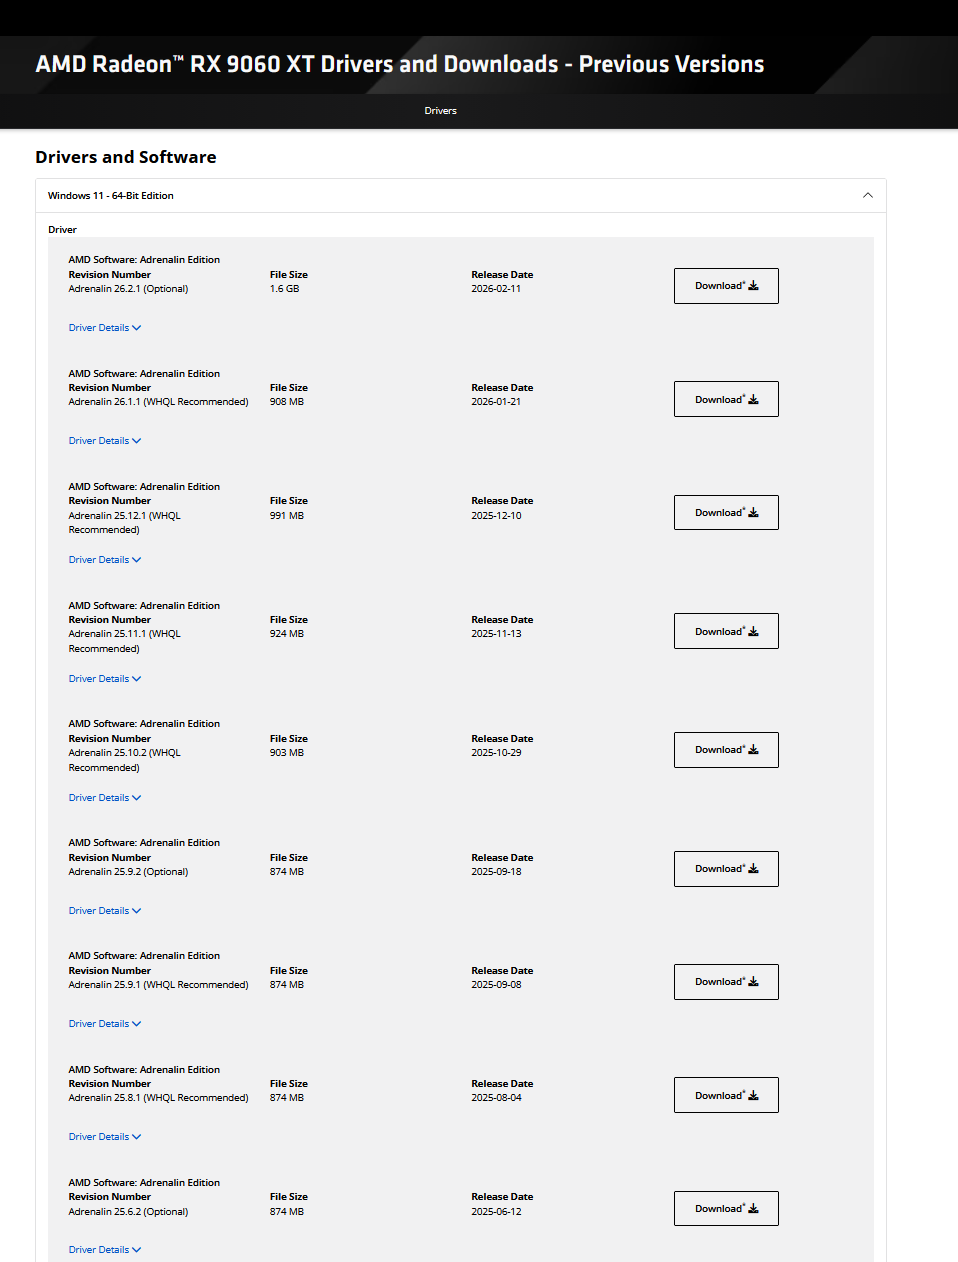This screenshot has width=958, height=1262.
Task: Click the Driver section label
Action: [x=62, y=230]
